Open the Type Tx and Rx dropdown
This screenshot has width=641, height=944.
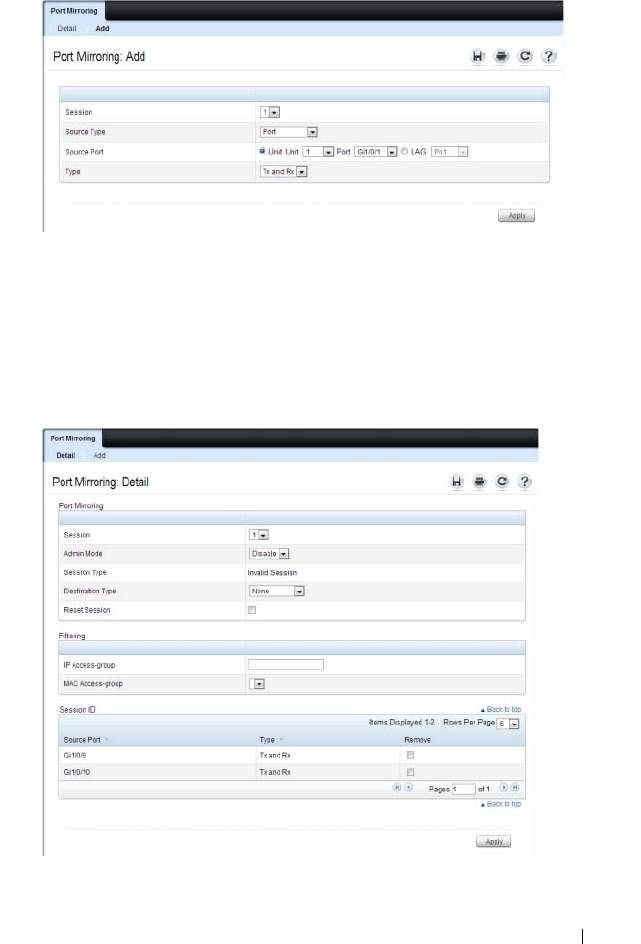click(x=283, y=172)
